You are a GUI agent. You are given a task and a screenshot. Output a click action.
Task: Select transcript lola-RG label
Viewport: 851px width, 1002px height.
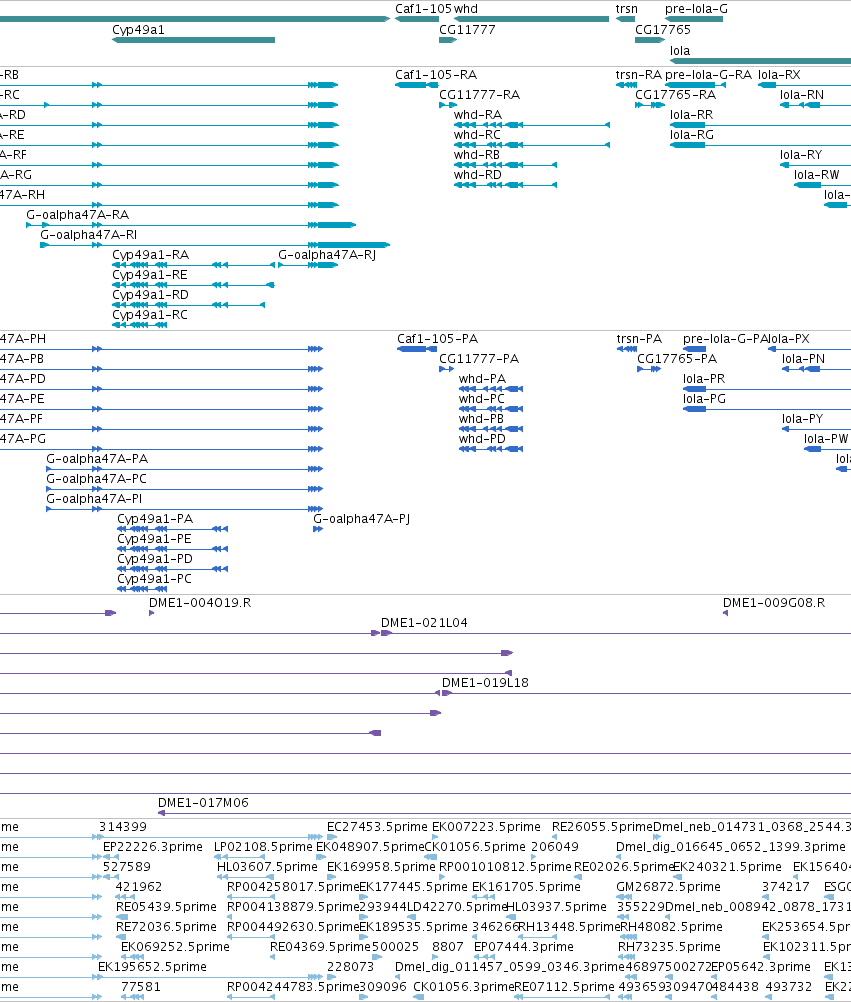692,135
